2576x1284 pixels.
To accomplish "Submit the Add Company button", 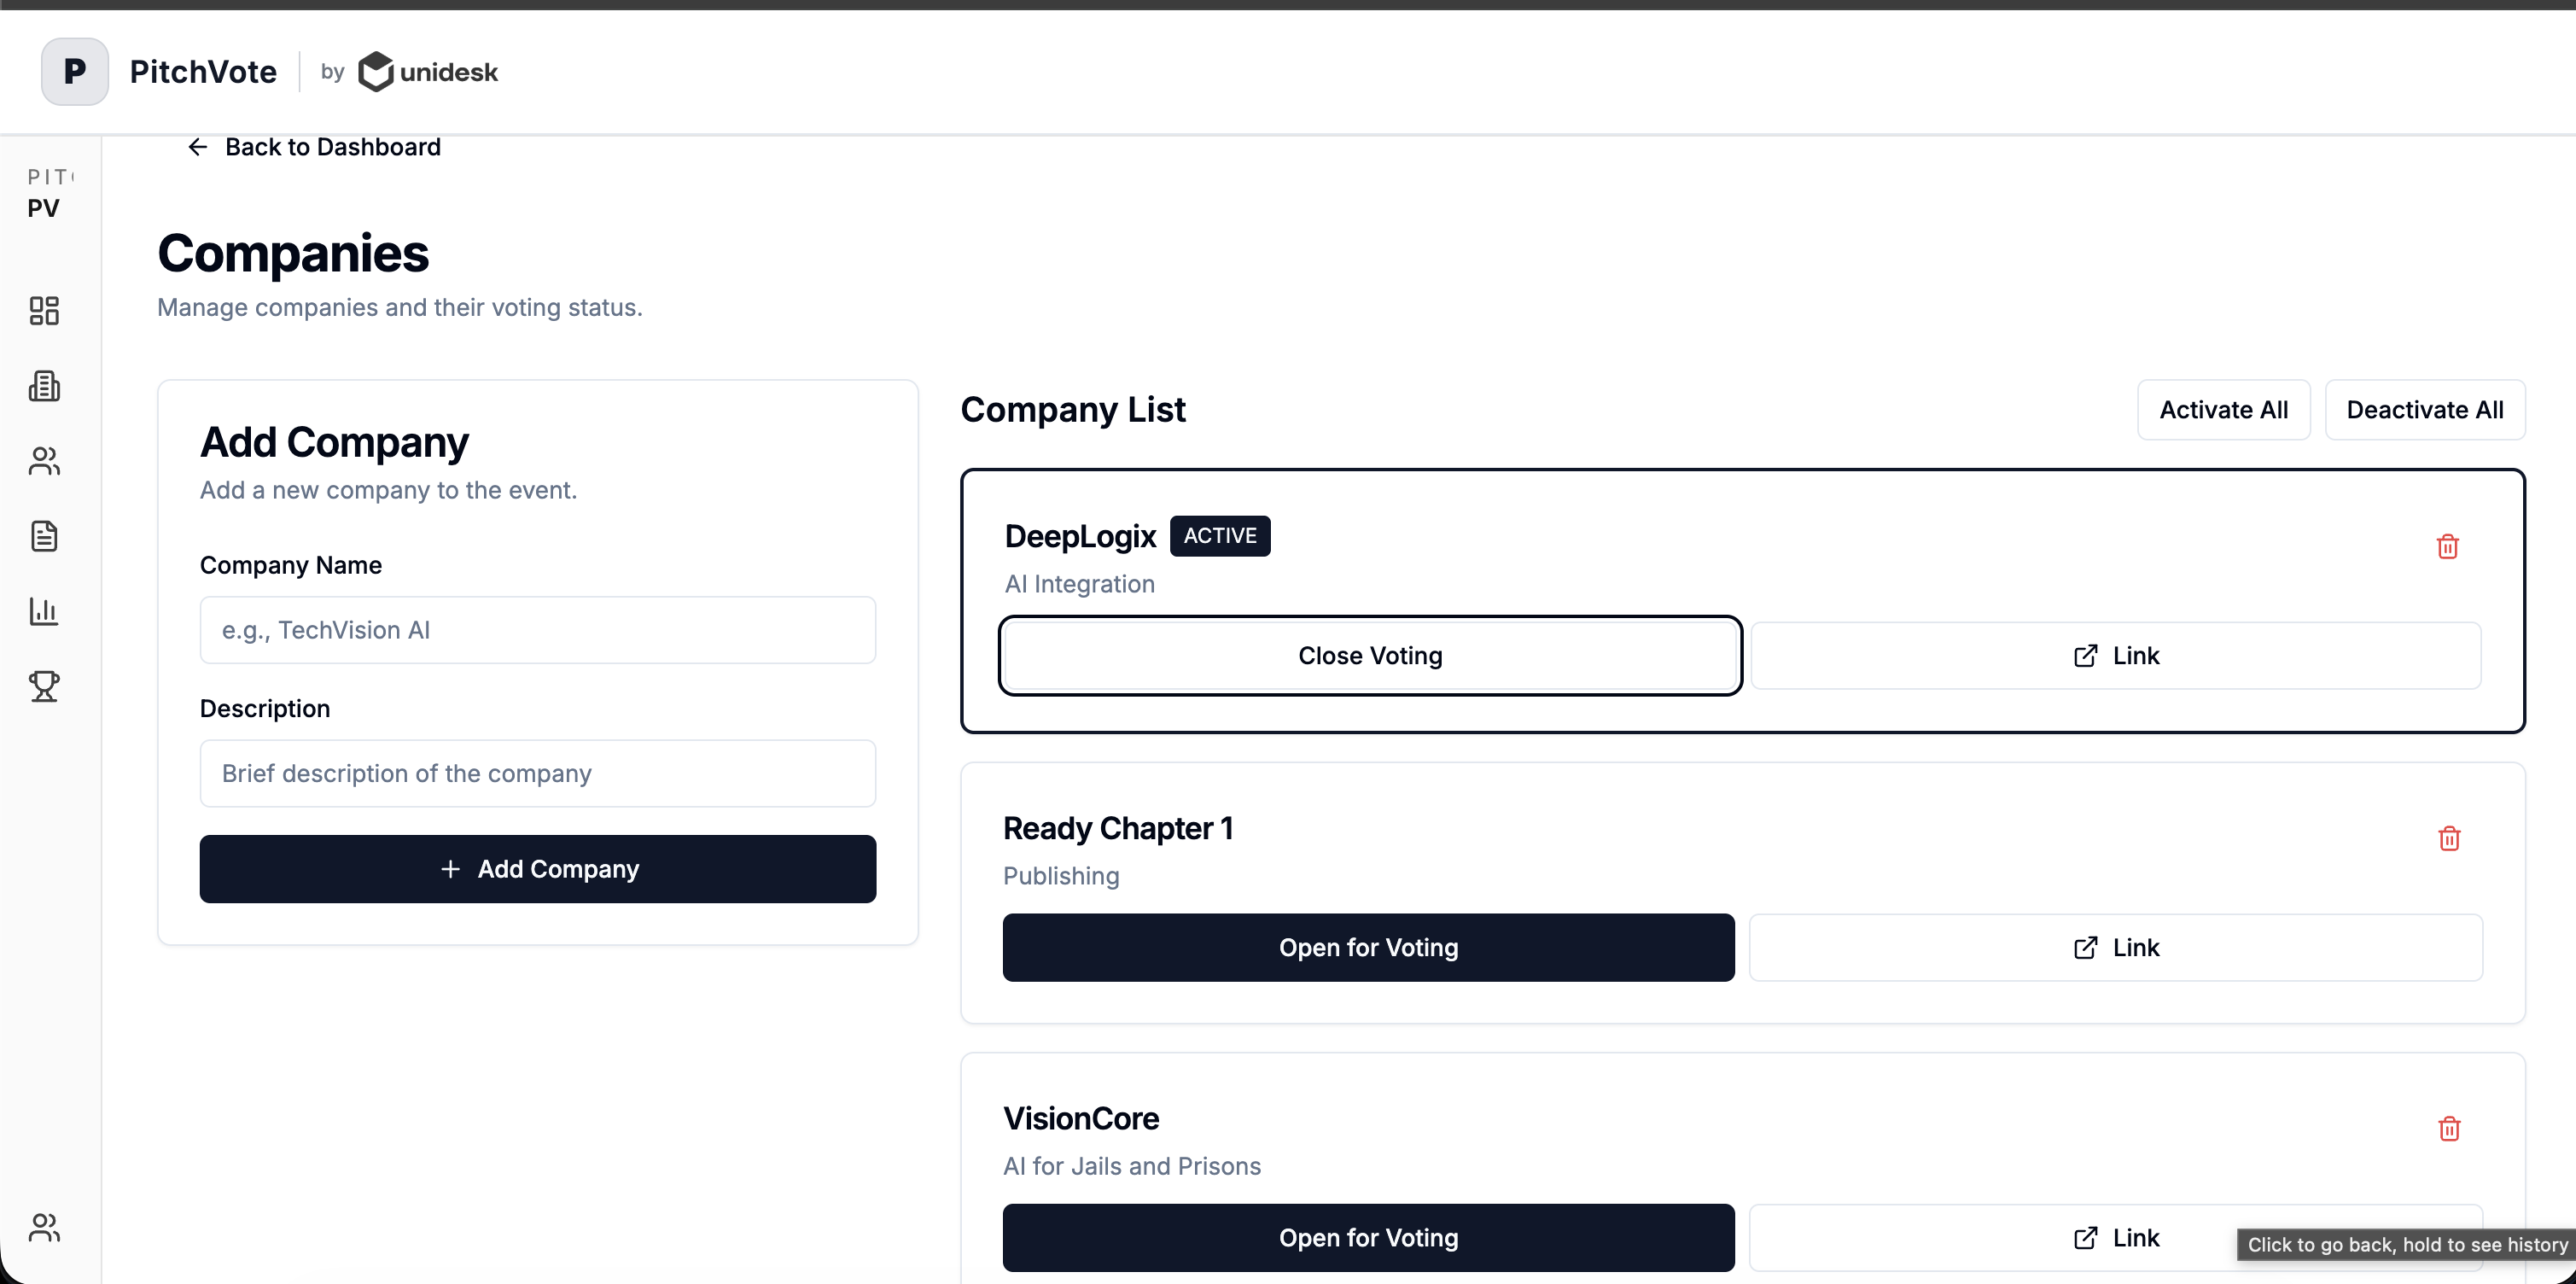I will point(538,869).
